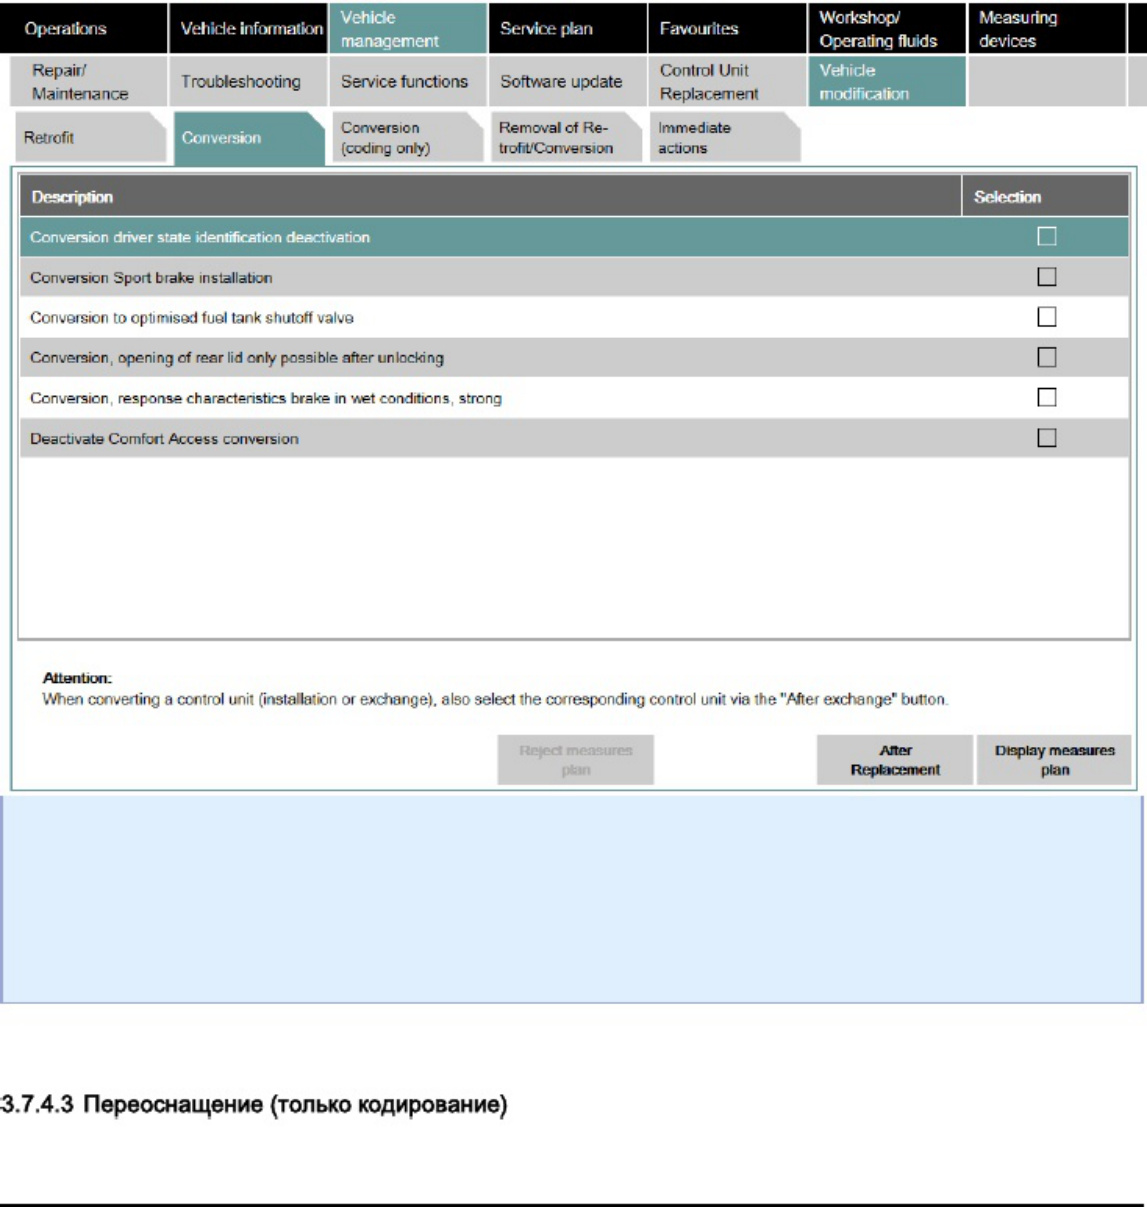
Task: Select 'Deactivate Comfort Access conversion' row text
Action: [164, 438]
